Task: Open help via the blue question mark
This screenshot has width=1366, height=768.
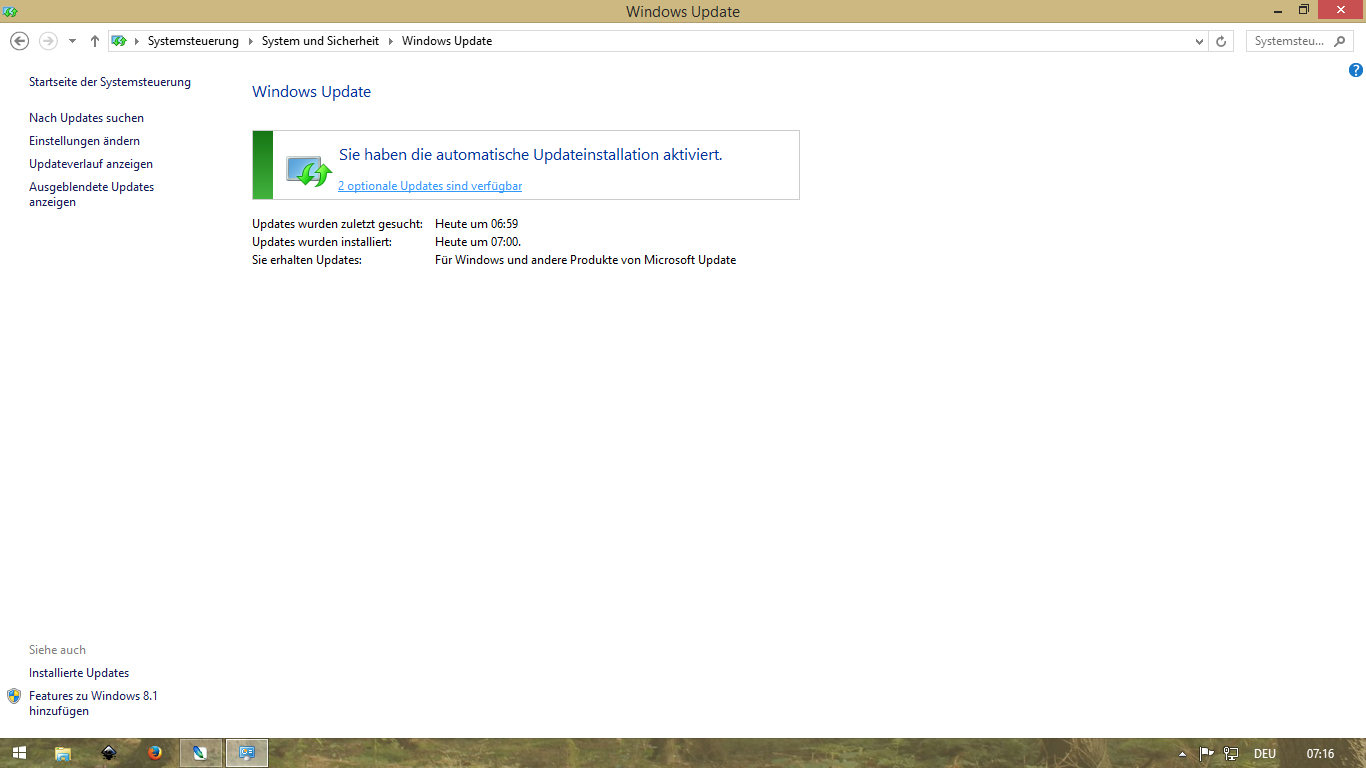Action: 1356,70
